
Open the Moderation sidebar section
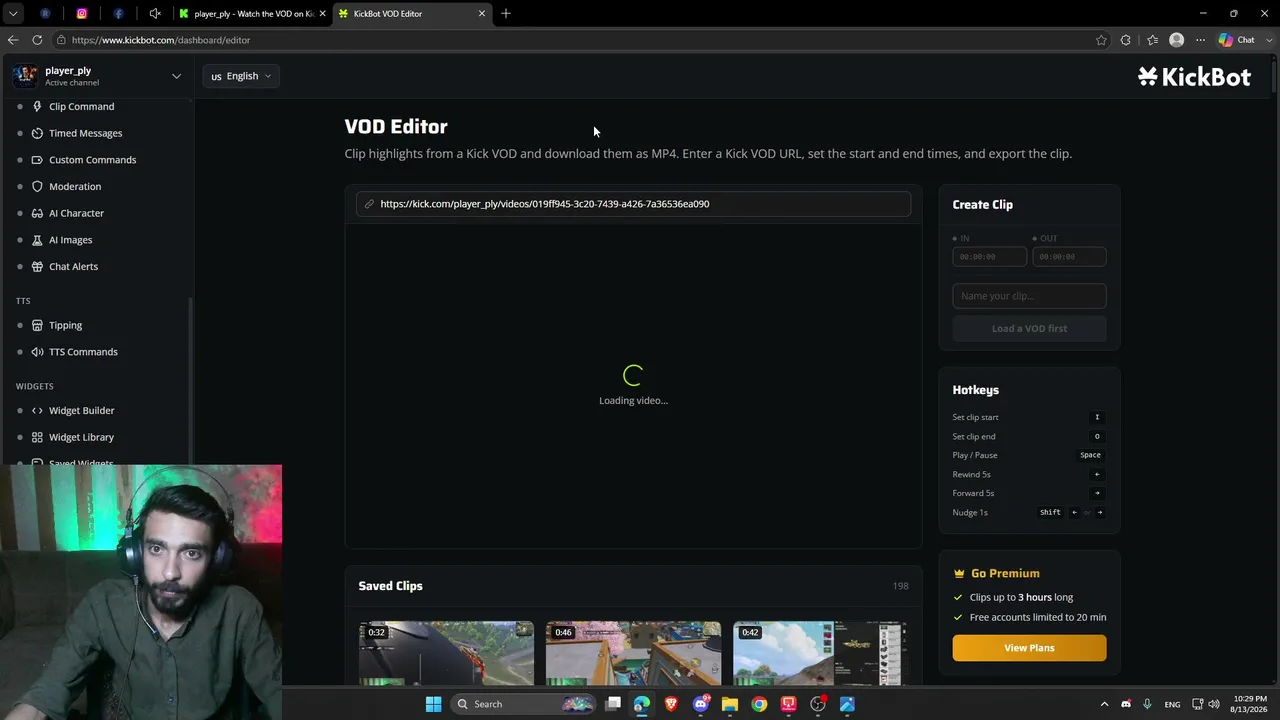click(75, 186)
